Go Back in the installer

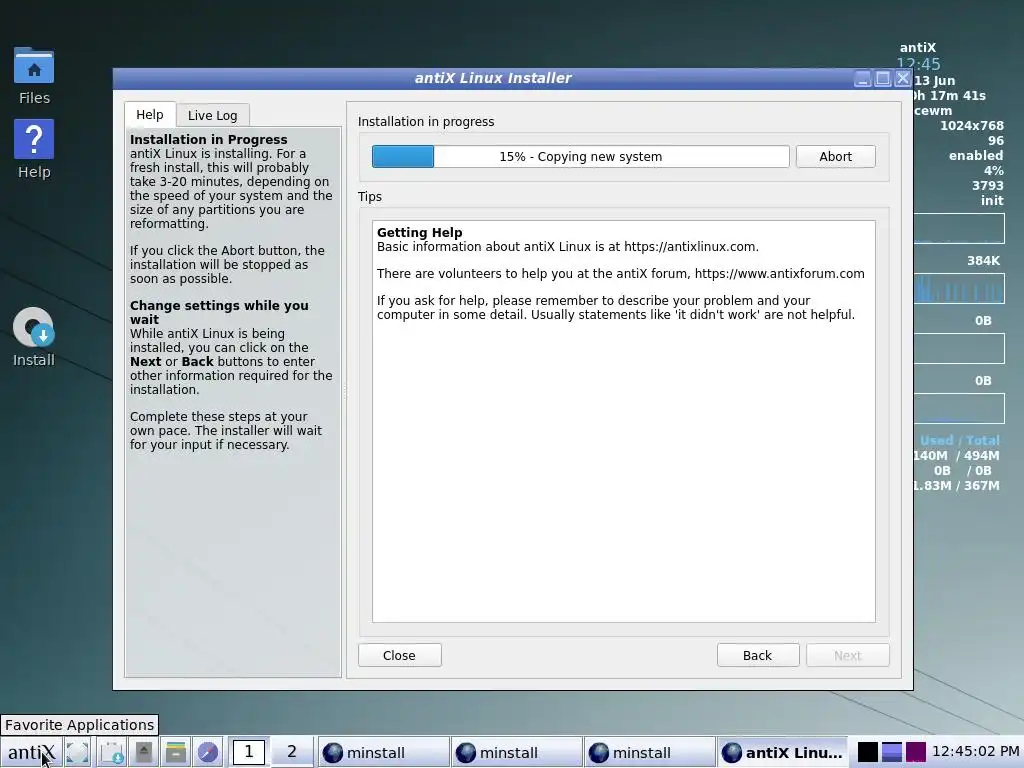click(758, 655)
